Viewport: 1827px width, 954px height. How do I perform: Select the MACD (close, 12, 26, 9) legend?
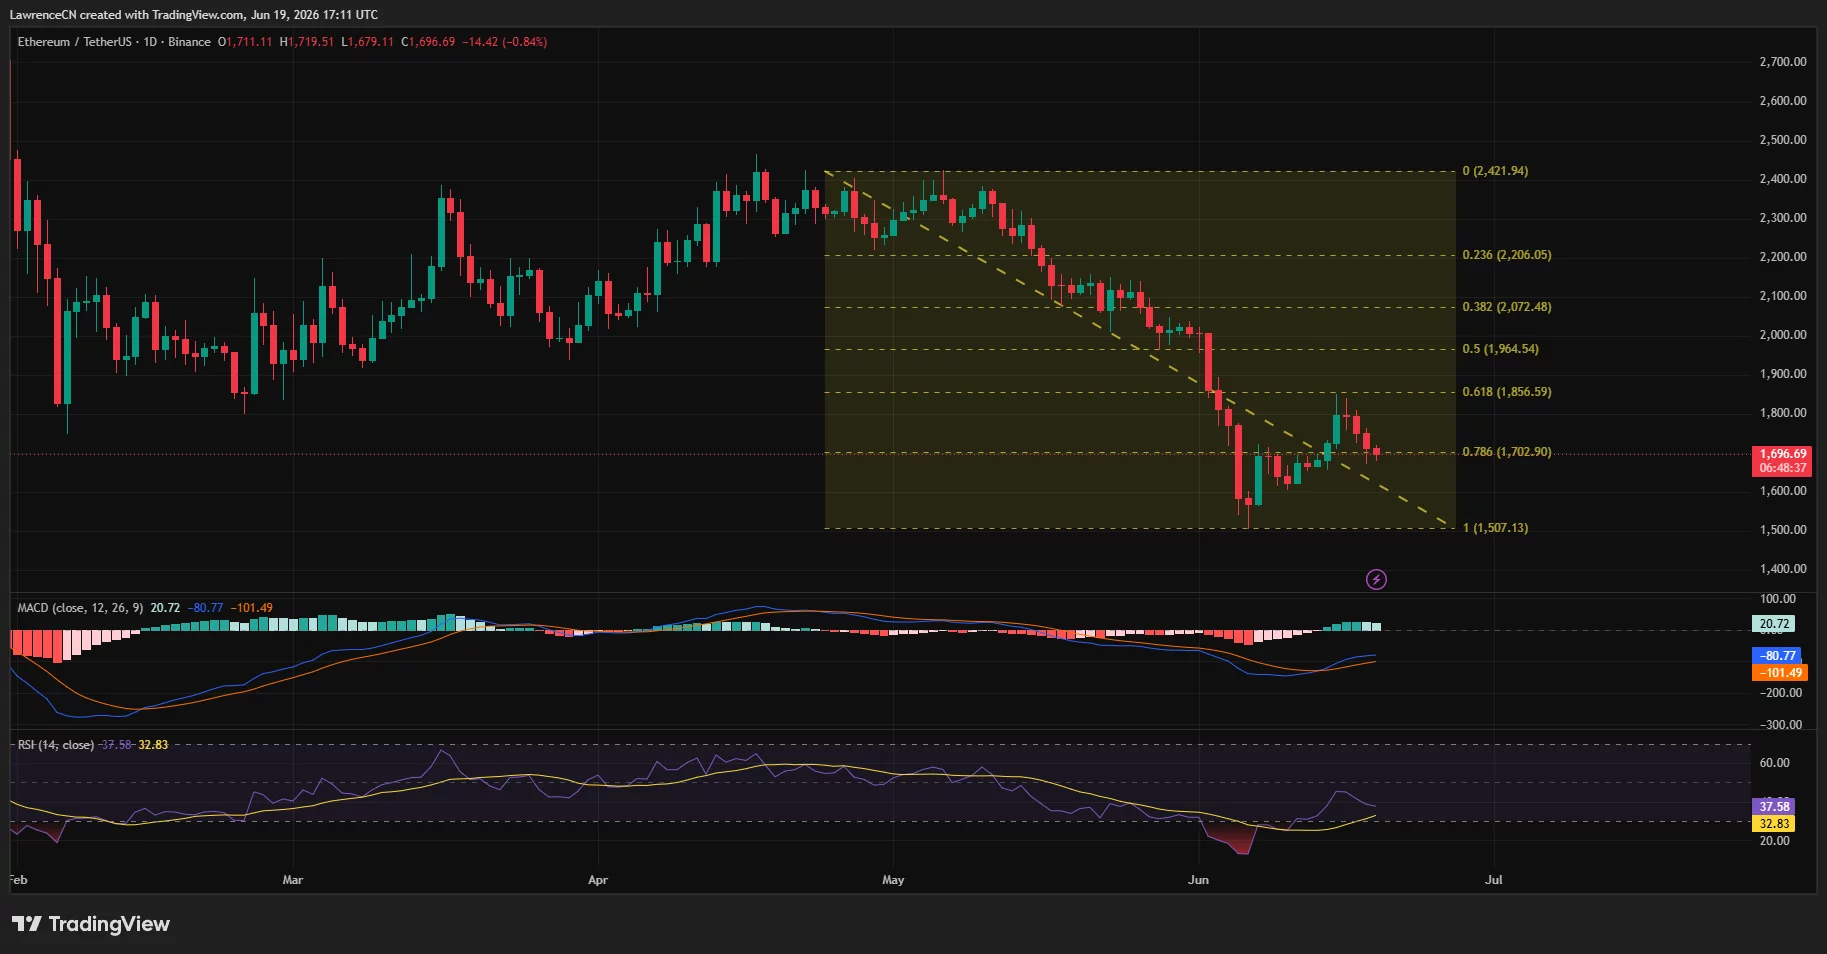pyautogui.click(x=80, y=608)
